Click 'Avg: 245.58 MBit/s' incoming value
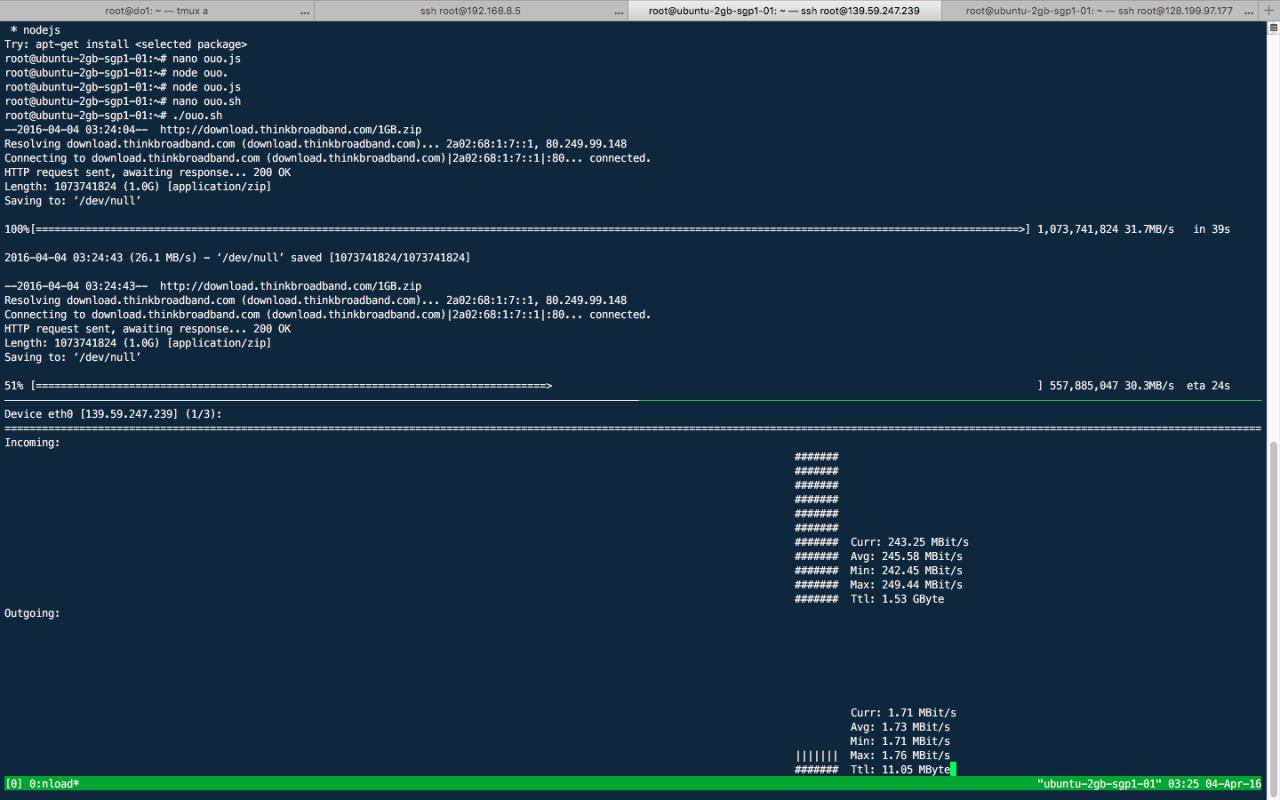 click(906, 556)
